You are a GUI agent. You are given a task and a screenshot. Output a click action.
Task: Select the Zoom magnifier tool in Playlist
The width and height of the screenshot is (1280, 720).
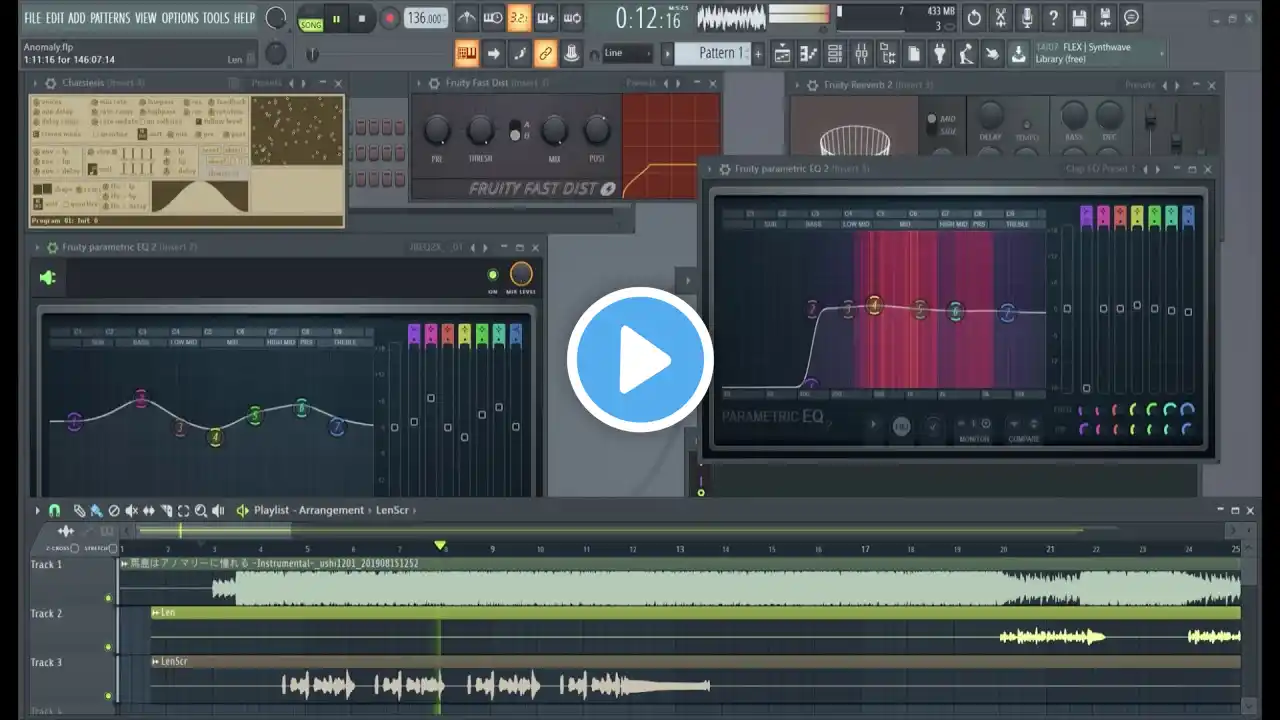click(201, 510)
